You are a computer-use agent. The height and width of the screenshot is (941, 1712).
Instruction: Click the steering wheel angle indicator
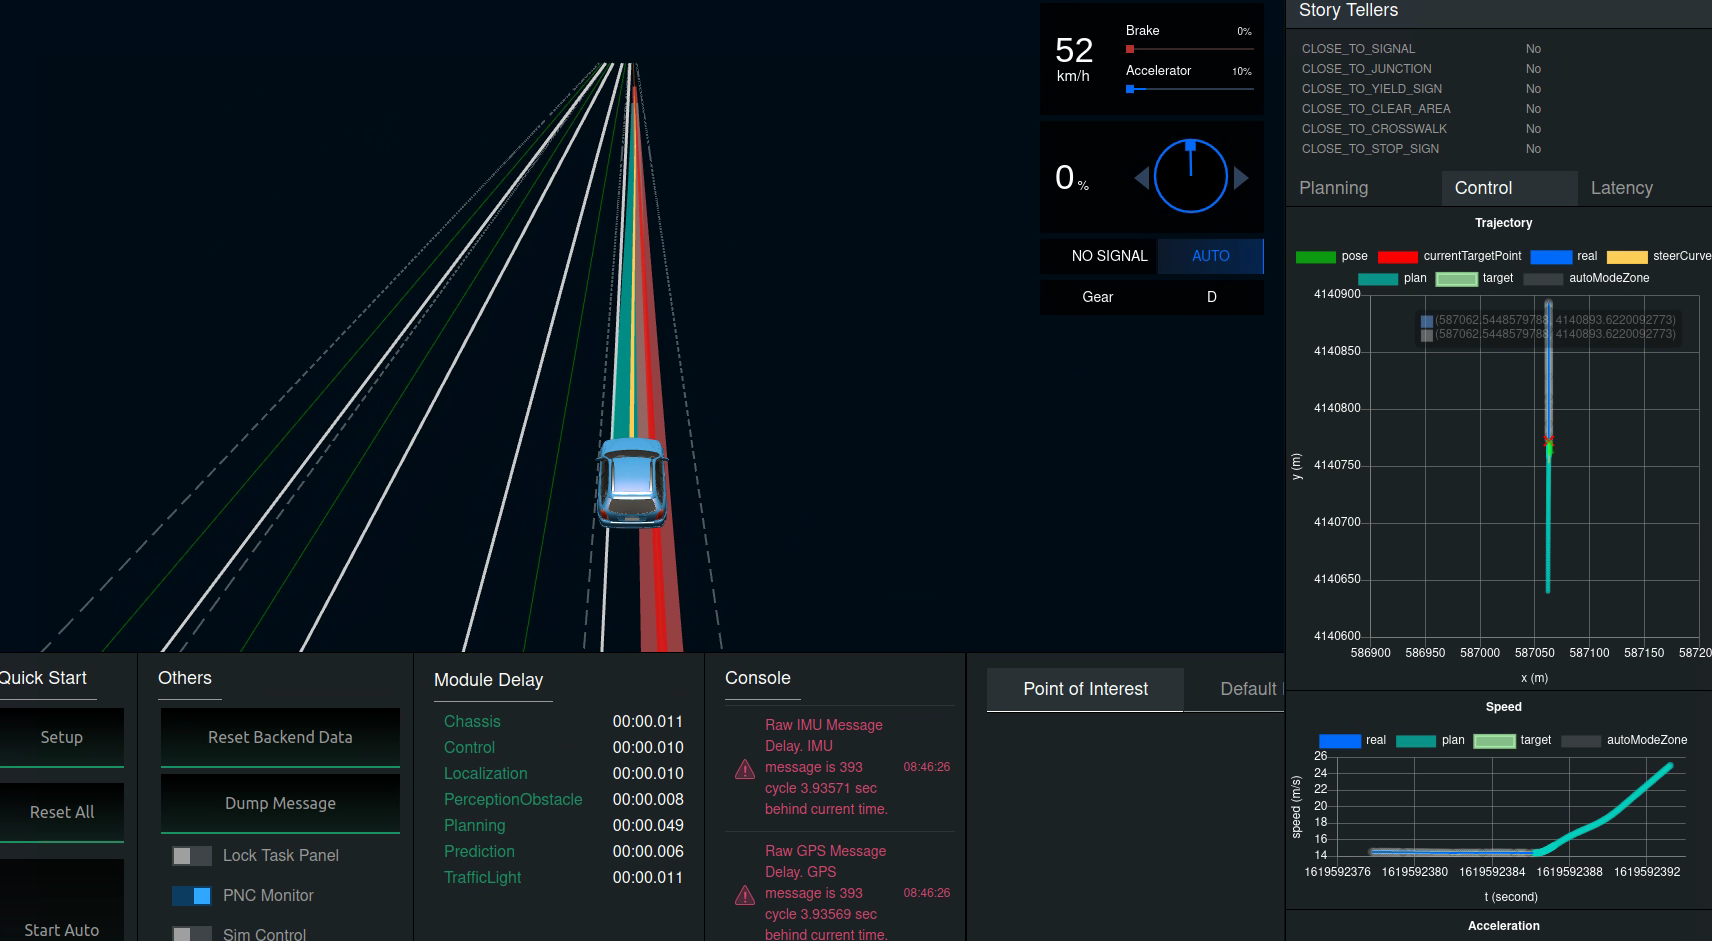coord(1190,176)
